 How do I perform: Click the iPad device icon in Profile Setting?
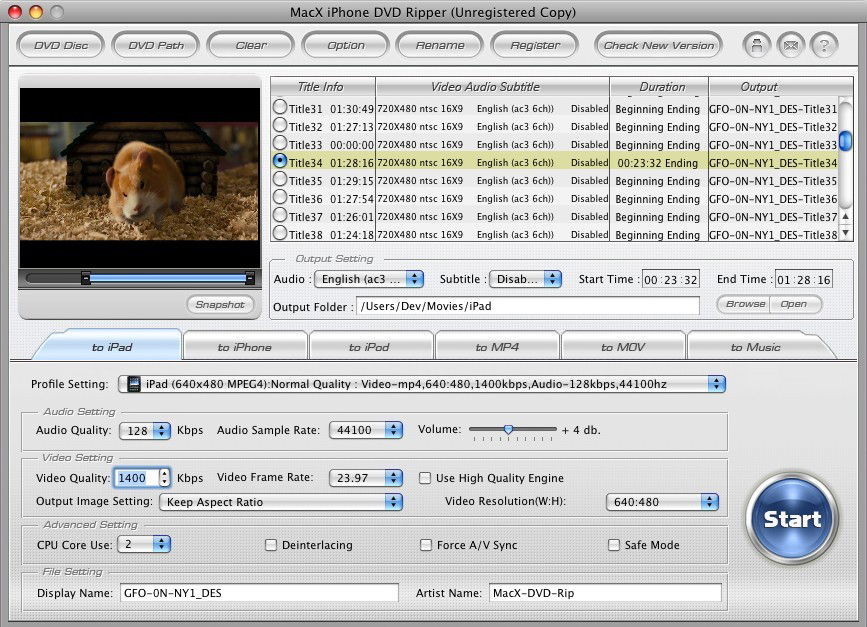pyautogui.click(x=134, y=384)
